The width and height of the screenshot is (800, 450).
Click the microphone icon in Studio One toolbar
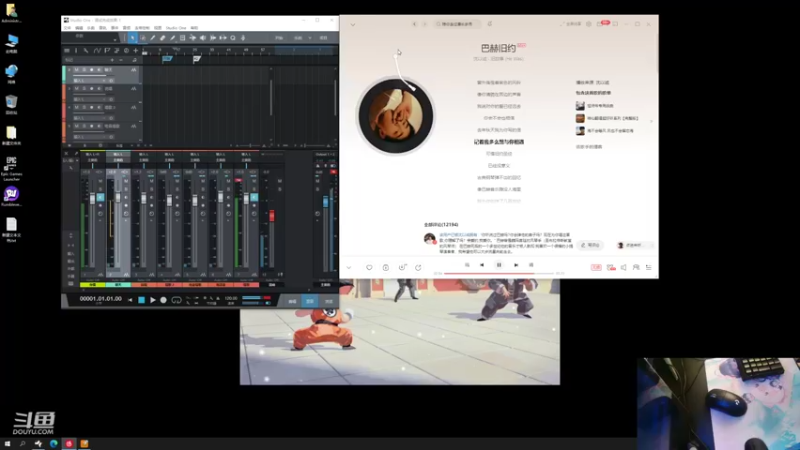pos(243,38)
